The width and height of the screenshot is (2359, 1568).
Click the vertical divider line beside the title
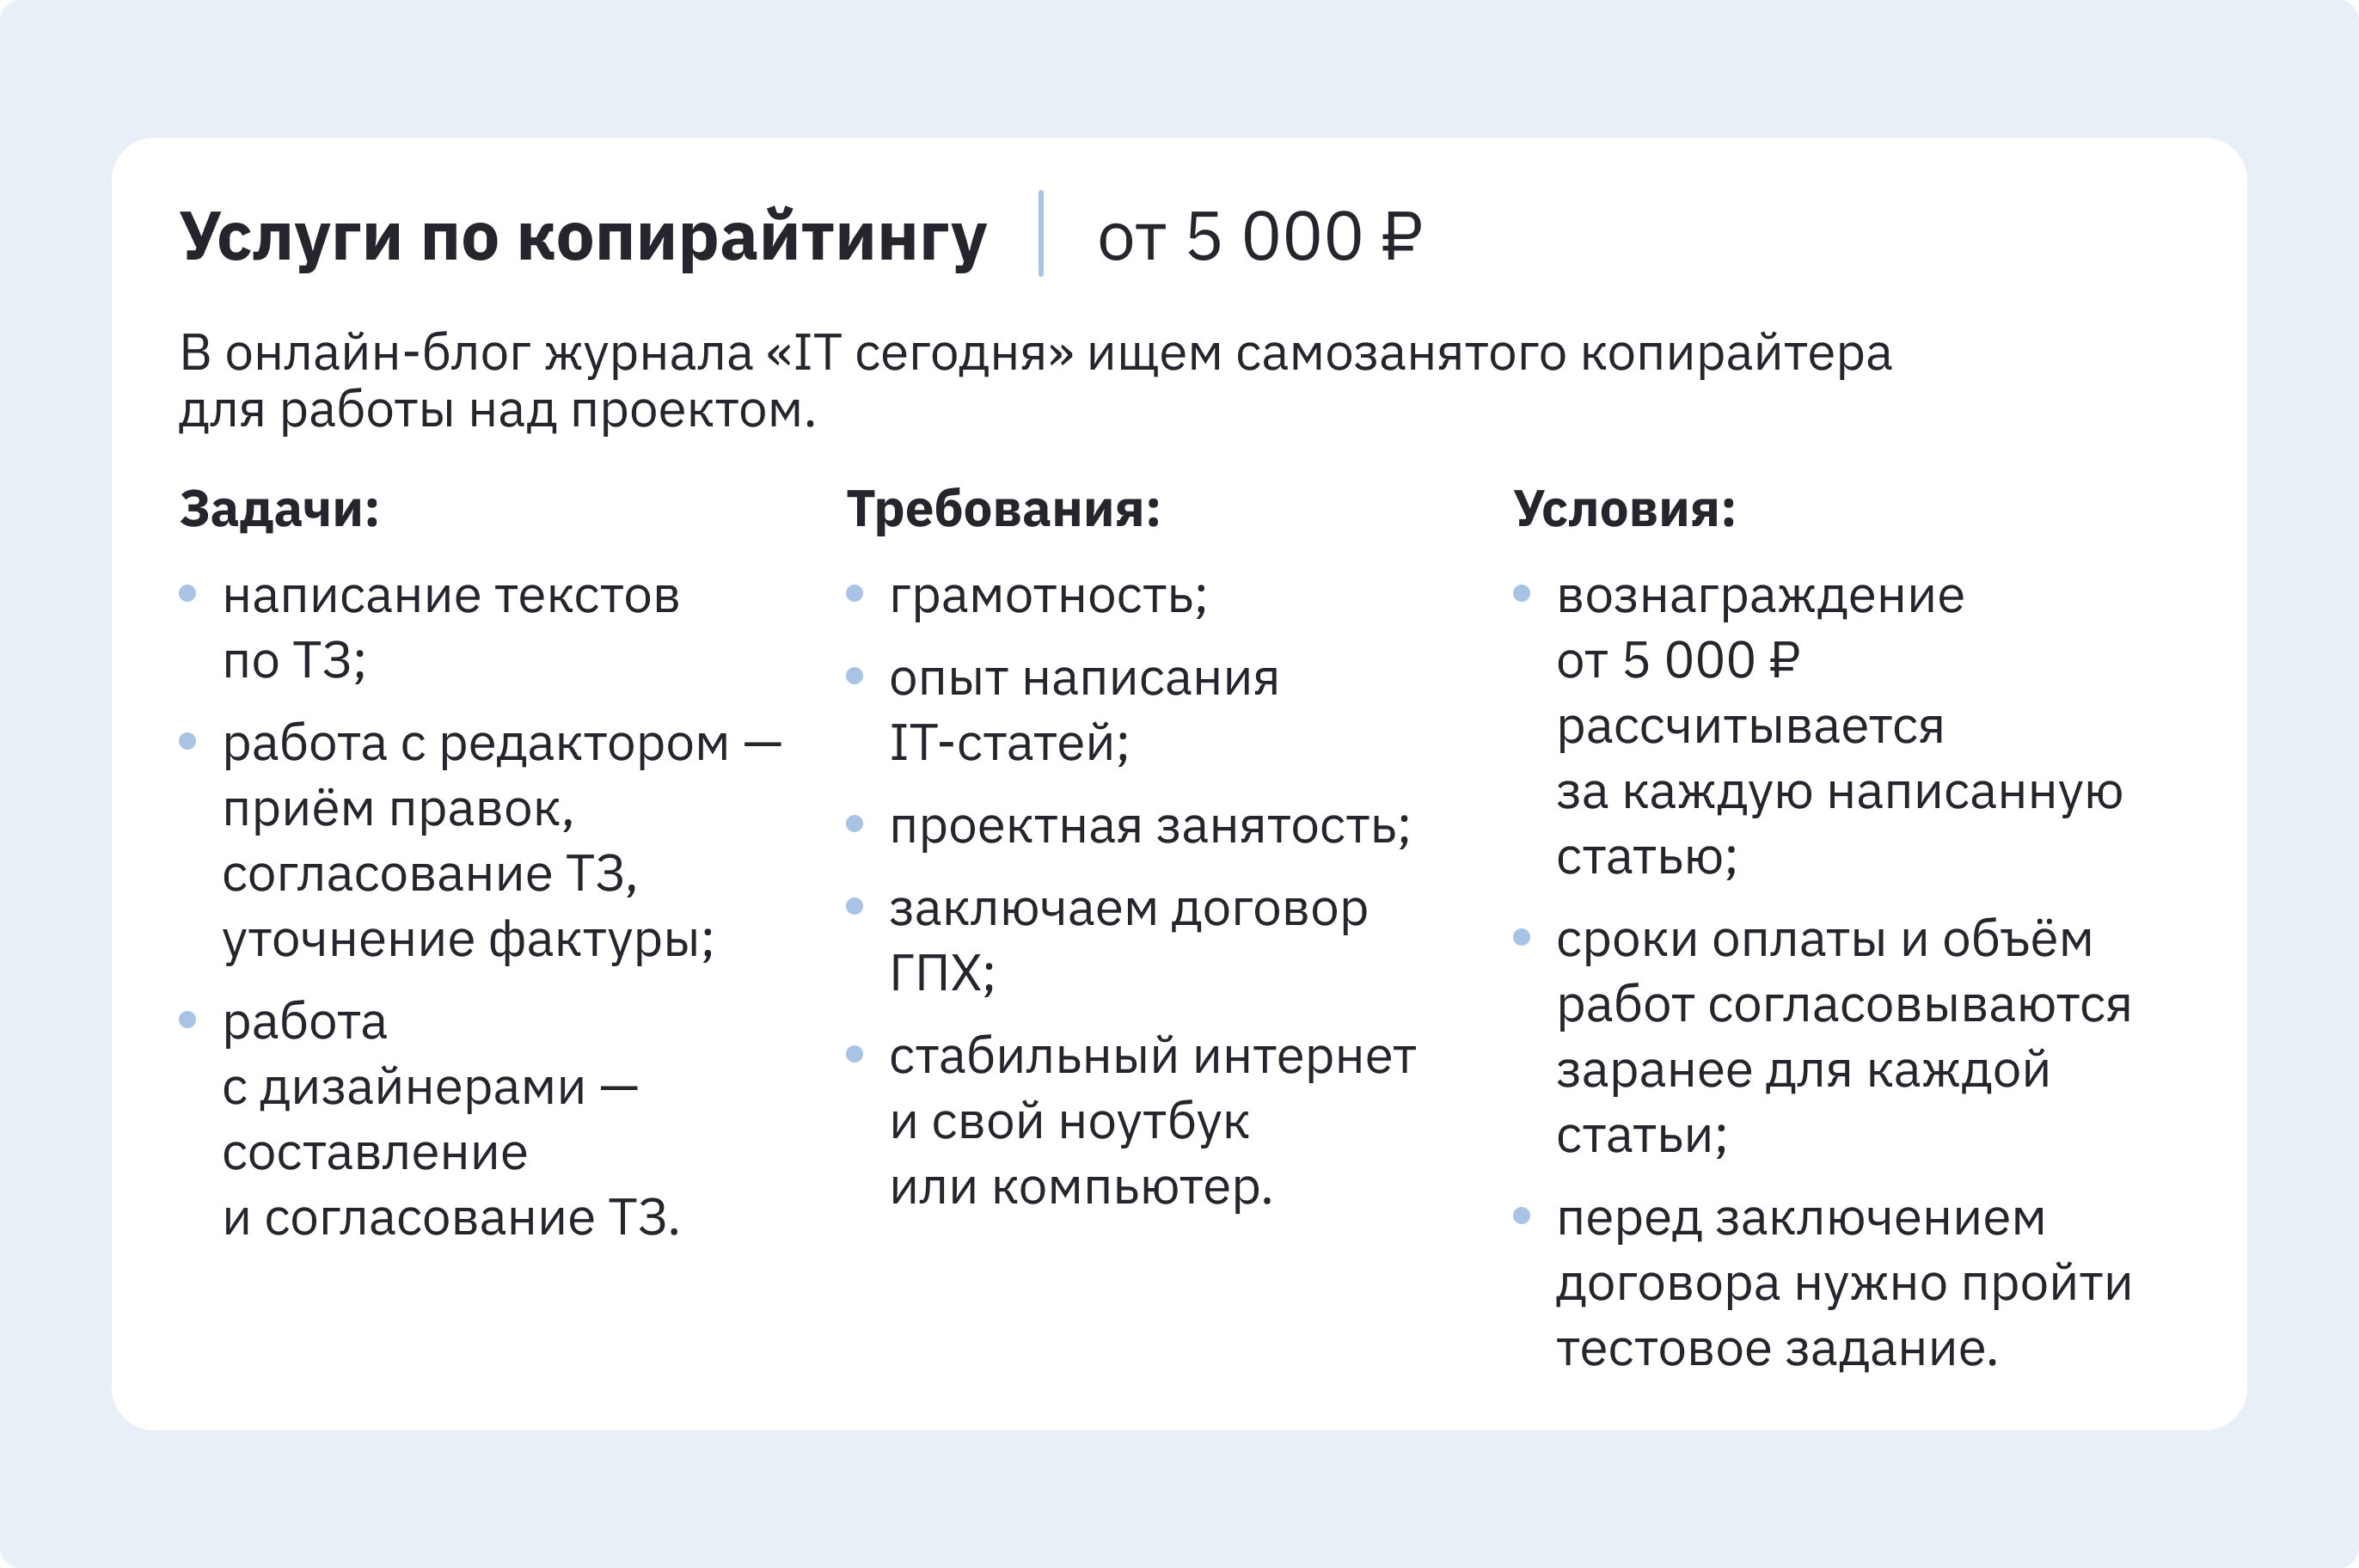coord(1041,234)
